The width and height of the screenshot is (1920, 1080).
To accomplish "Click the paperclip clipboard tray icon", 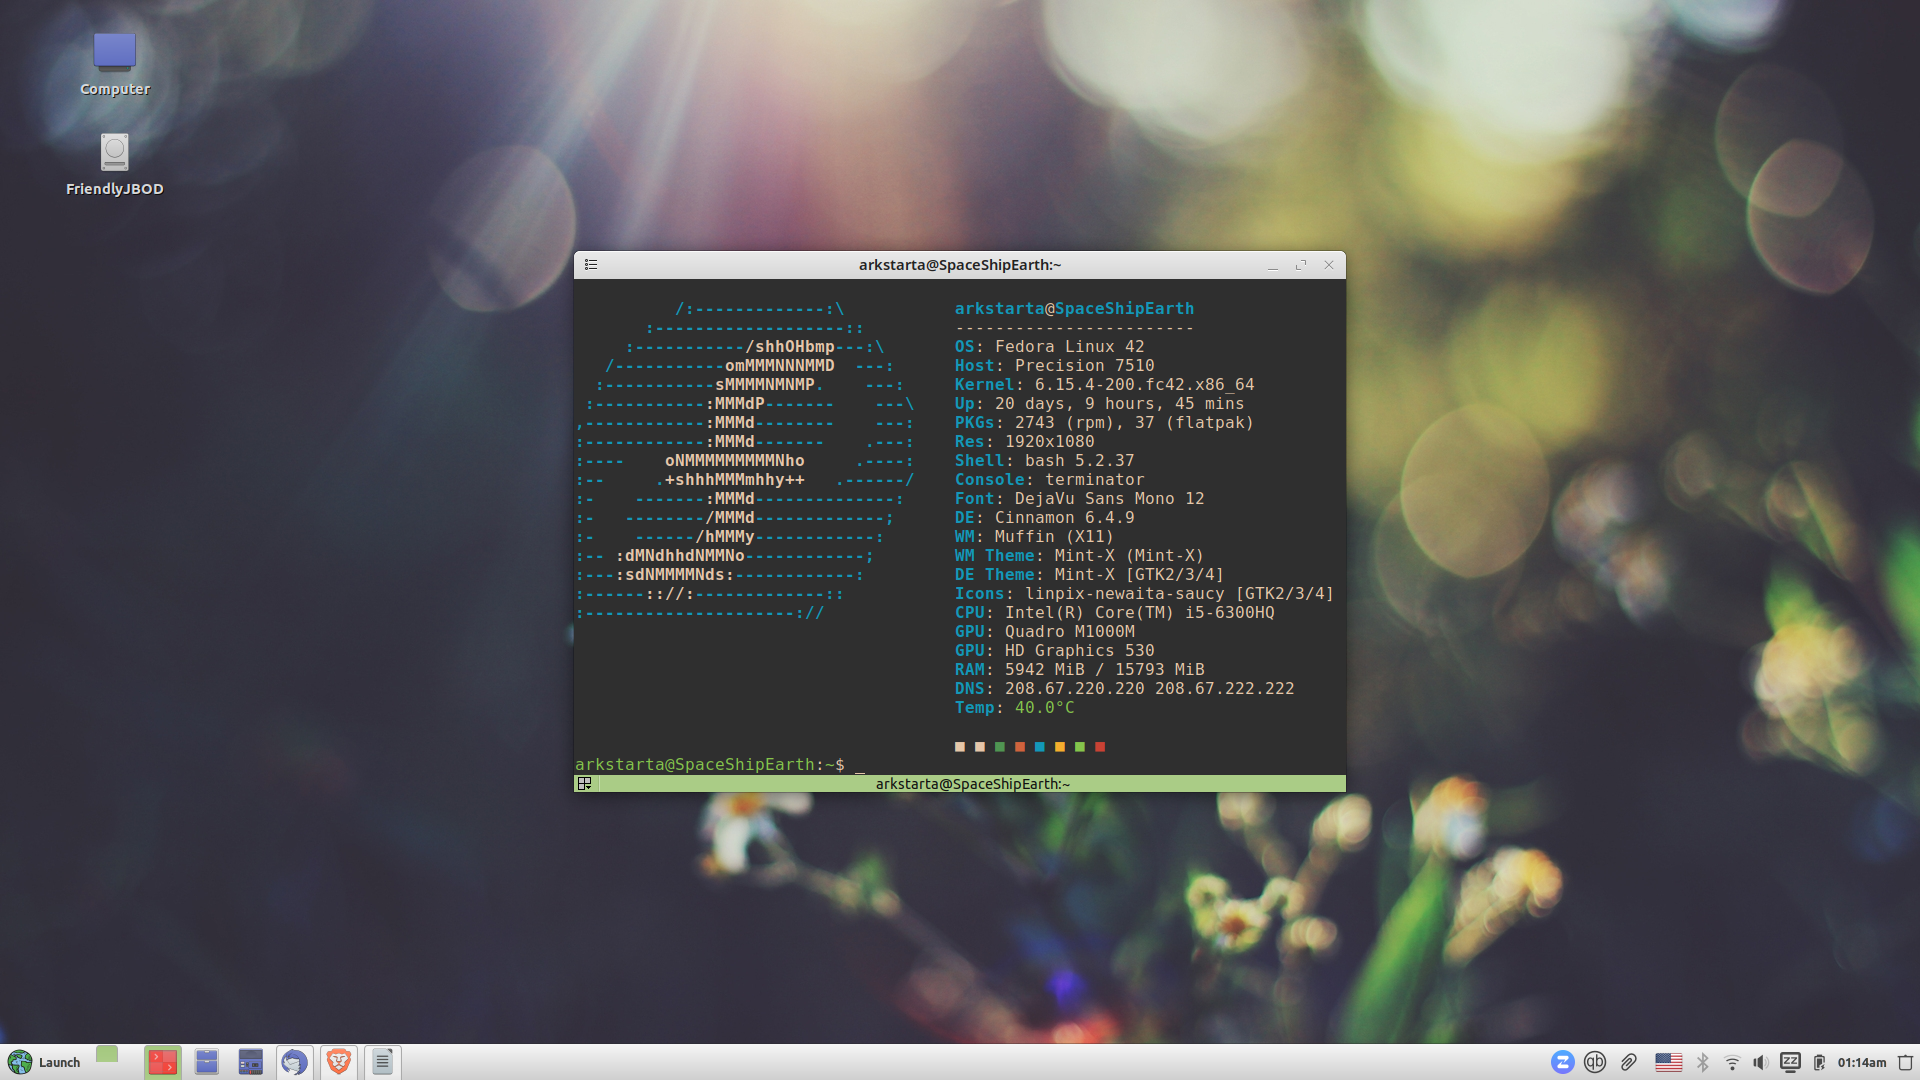I will [1629, 1062].
